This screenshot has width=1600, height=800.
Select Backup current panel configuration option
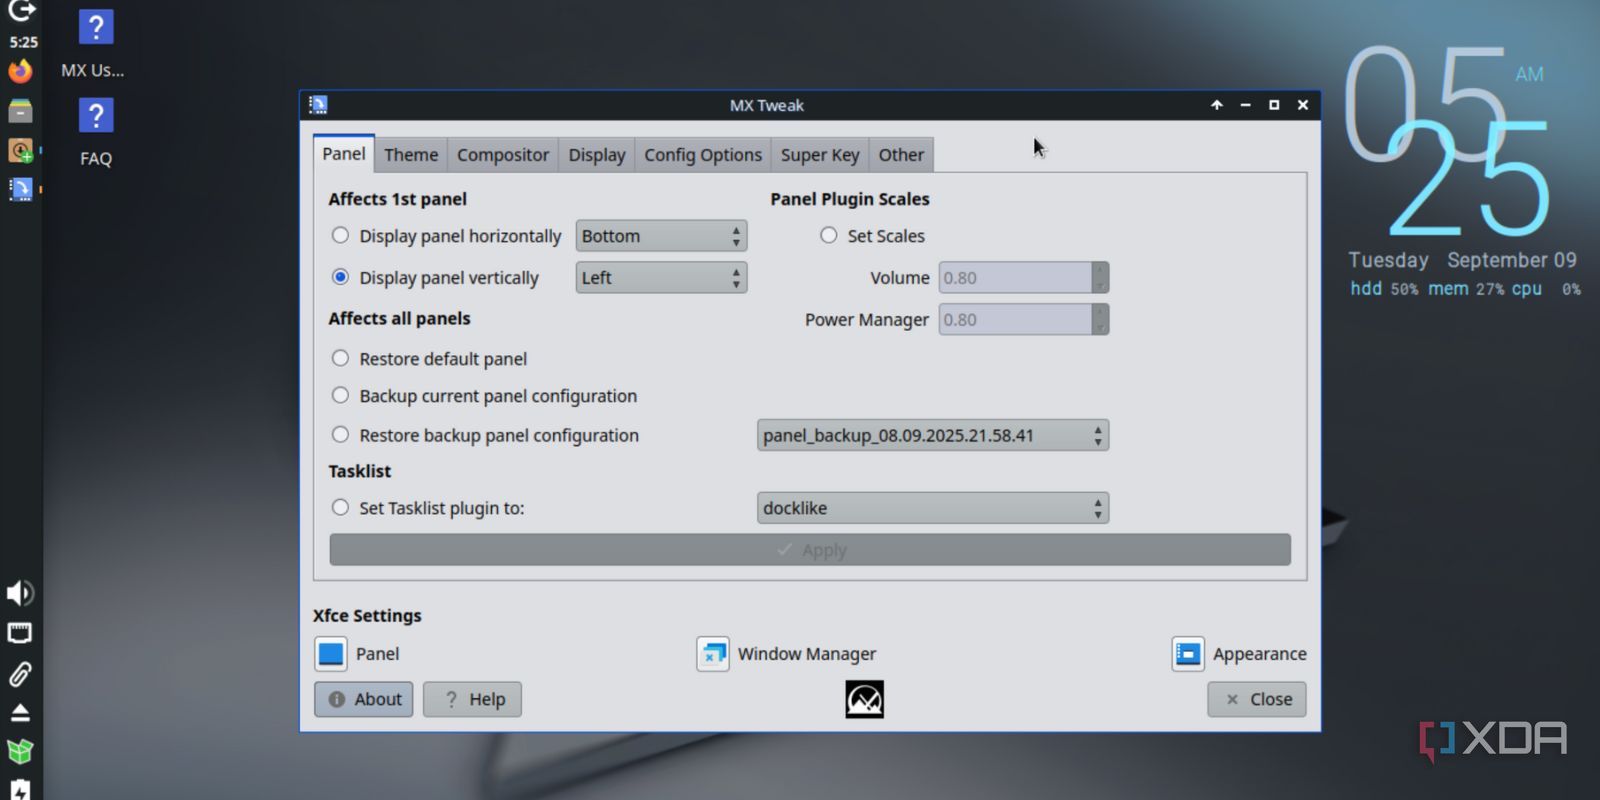[340, 395]
